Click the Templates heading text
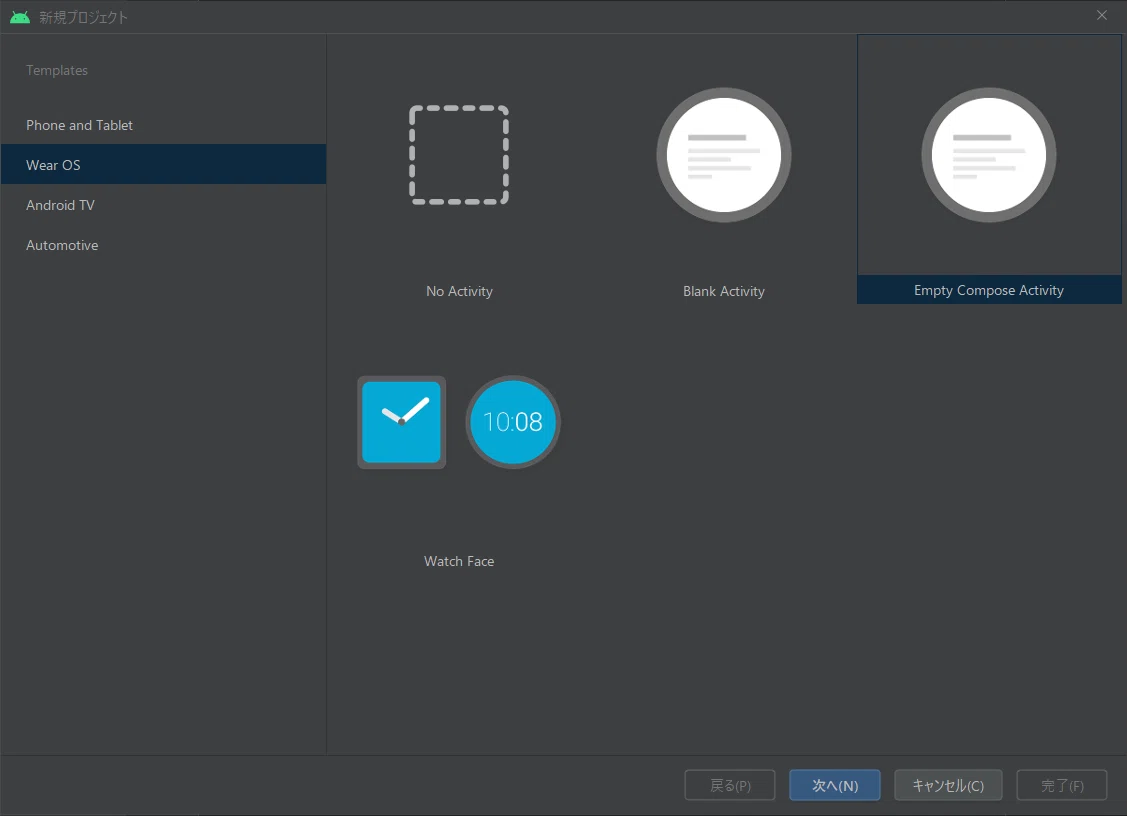This screenshot has height=816, width=1127. (x=57, y=70)
